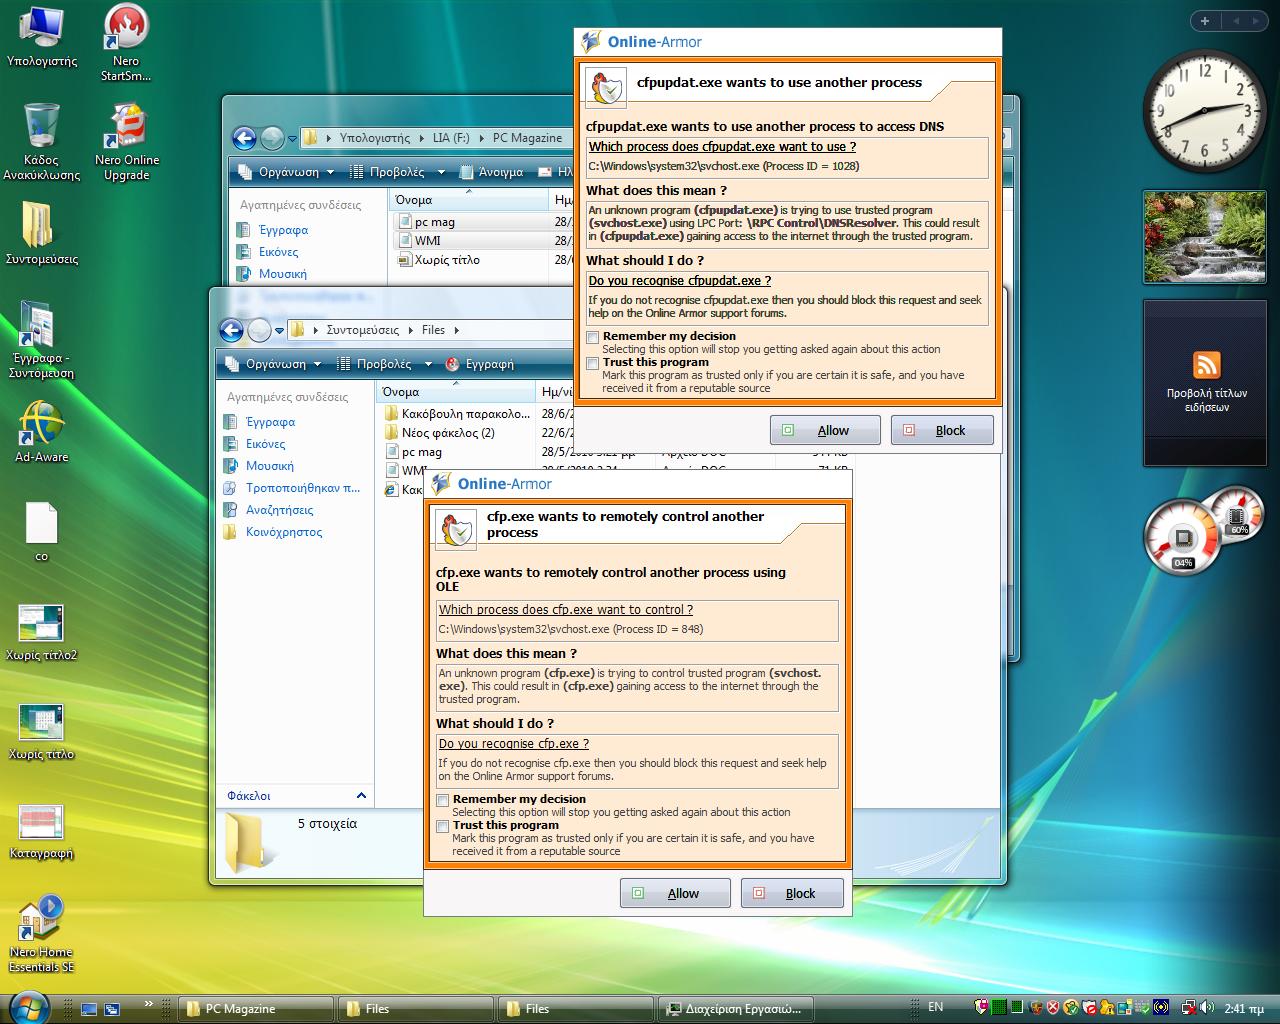Open the Κάδος Ανακύκλωσης recycle bin icon

[41, 141]
